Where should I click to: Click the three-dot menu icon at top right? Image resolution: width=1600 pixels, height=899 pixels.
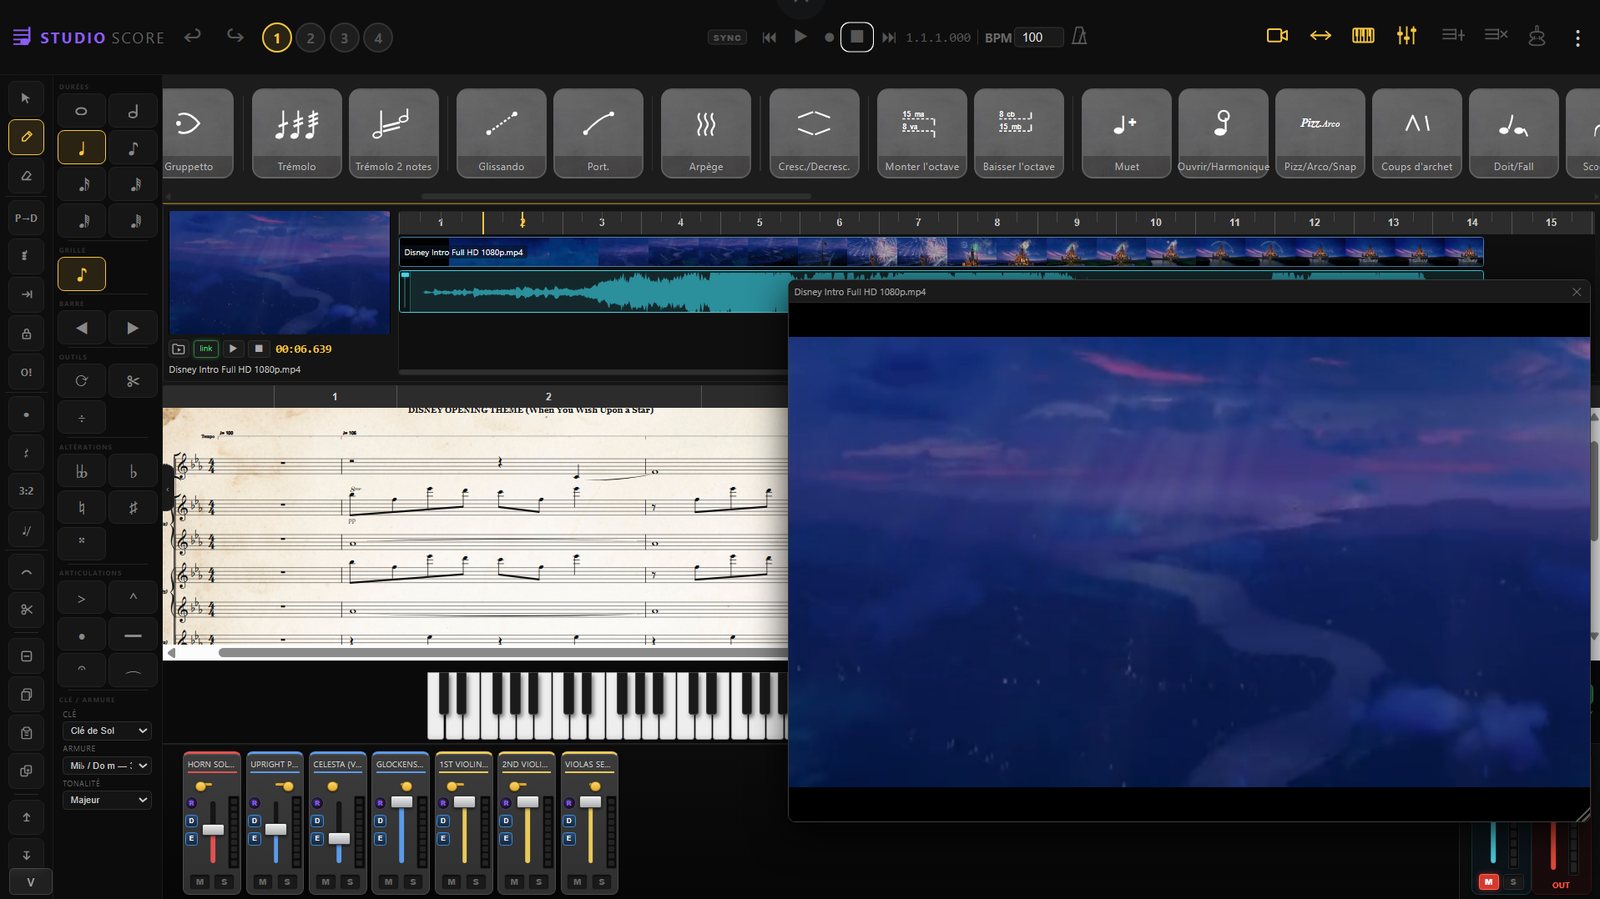(x=1577, y=38)
